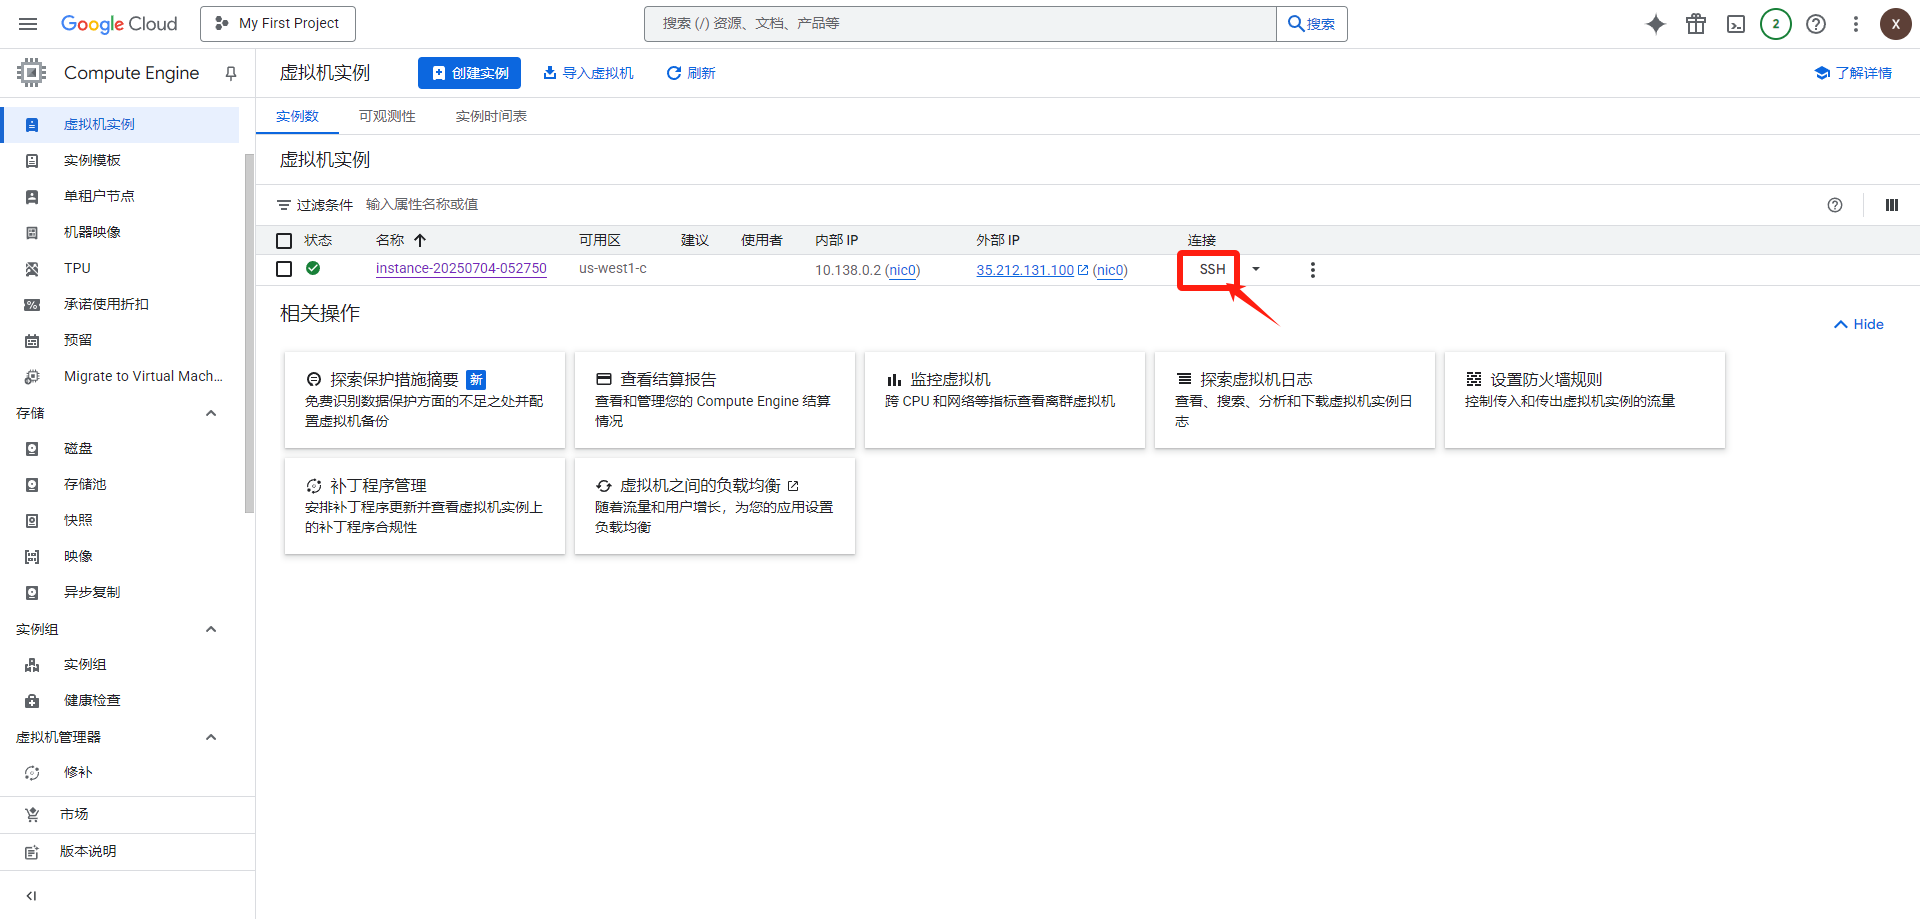Image resolution: width=1920 pixels, height=919 pixels.
Task: Click the 刷新 refresh button
Action: [691, 73]
